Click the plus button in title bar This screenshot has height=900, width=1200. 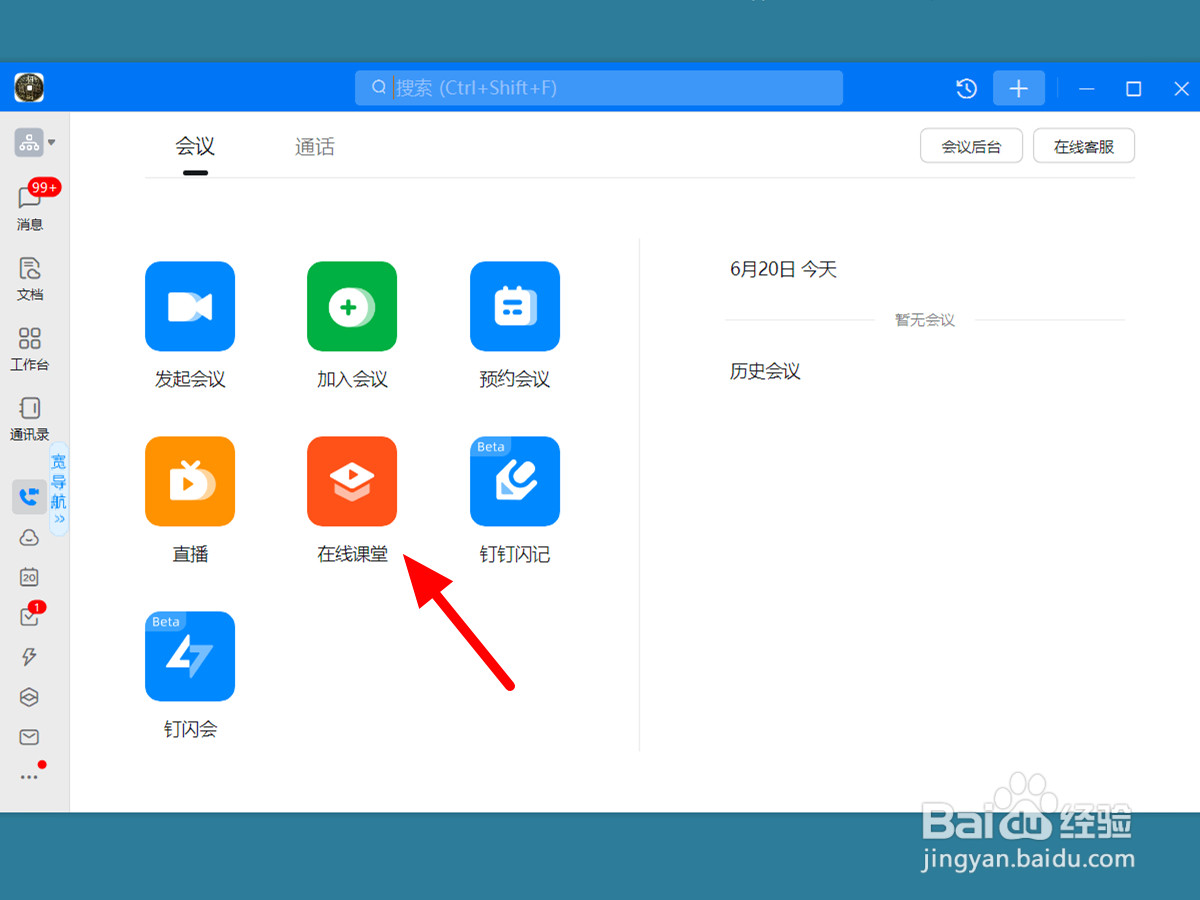pyautogui.click(x=1019, y=88)
